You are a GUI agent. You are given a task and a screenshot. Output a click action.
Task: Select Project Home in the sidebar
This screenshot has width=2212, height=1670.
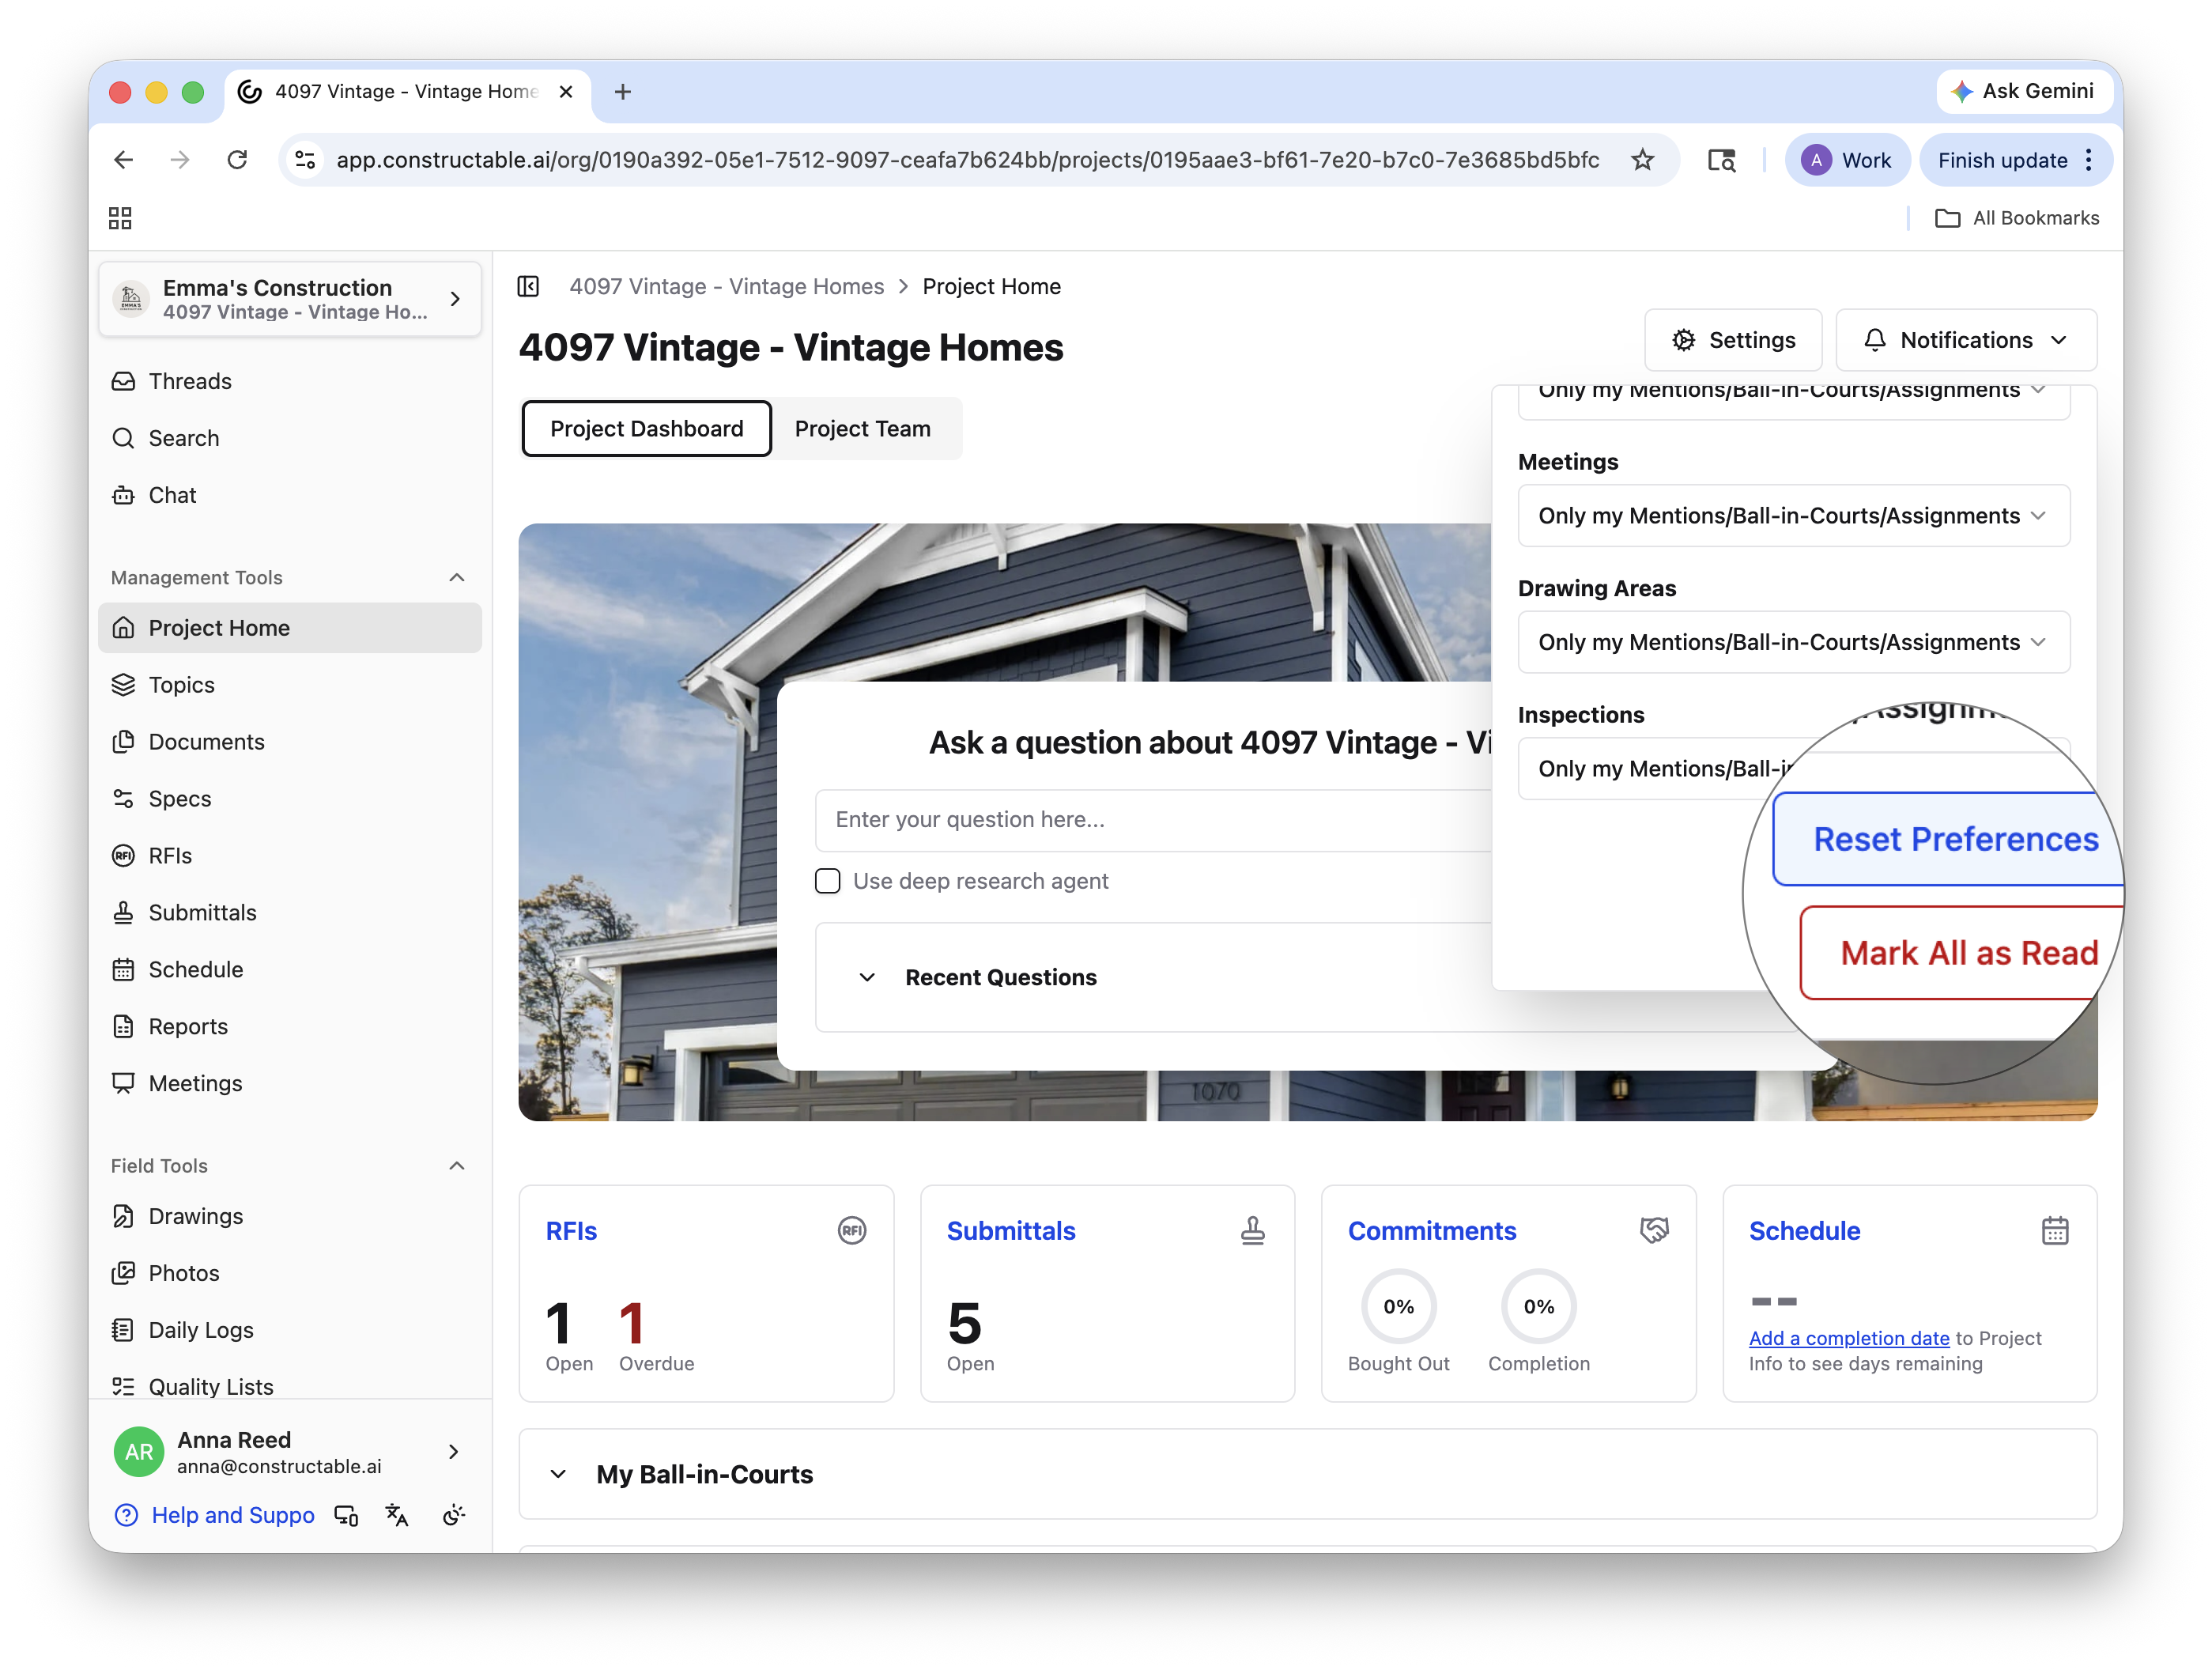pos(290,628)
